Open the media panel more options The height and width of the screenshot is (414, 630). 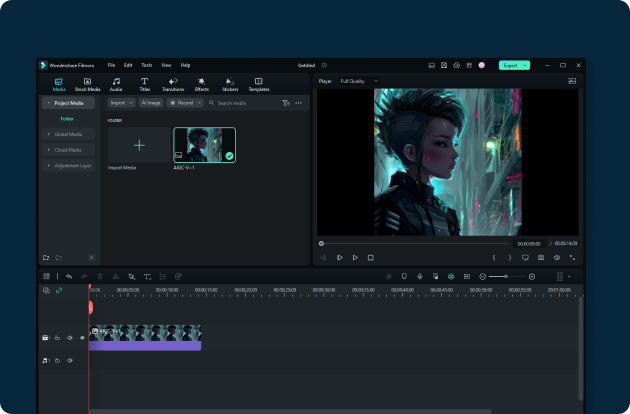299,103
